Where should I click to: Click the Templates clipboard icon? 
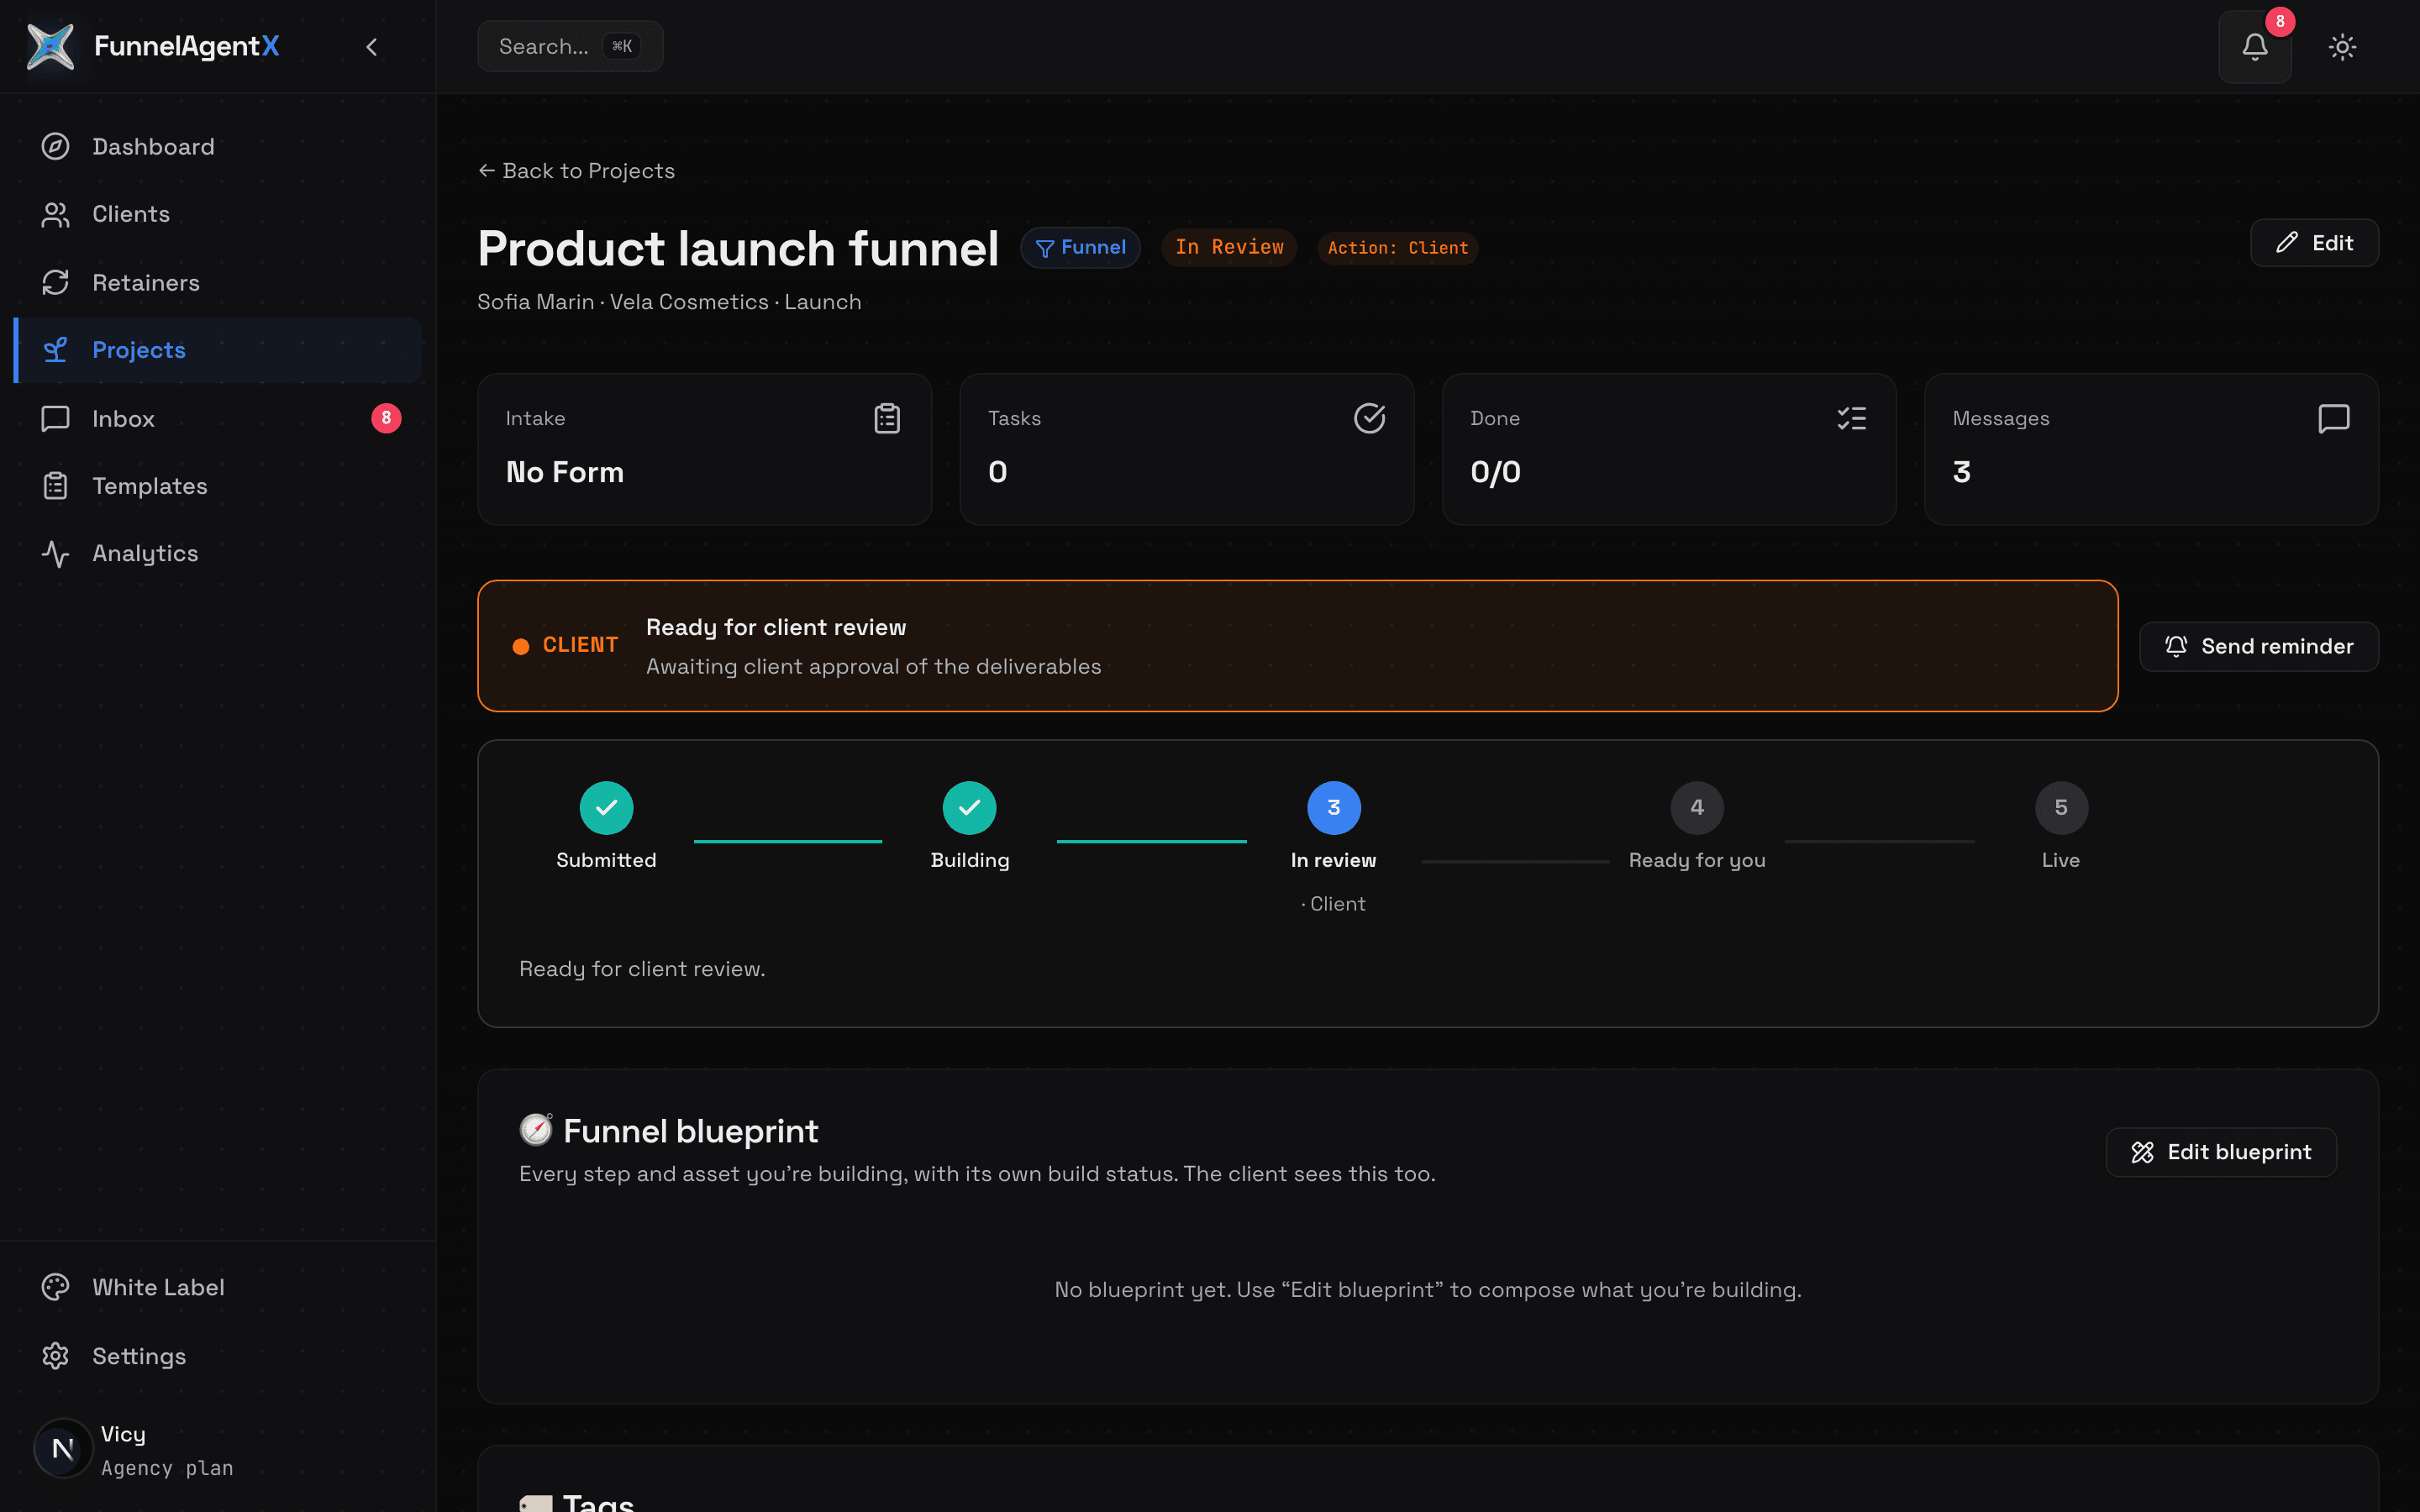click(55, 486)
